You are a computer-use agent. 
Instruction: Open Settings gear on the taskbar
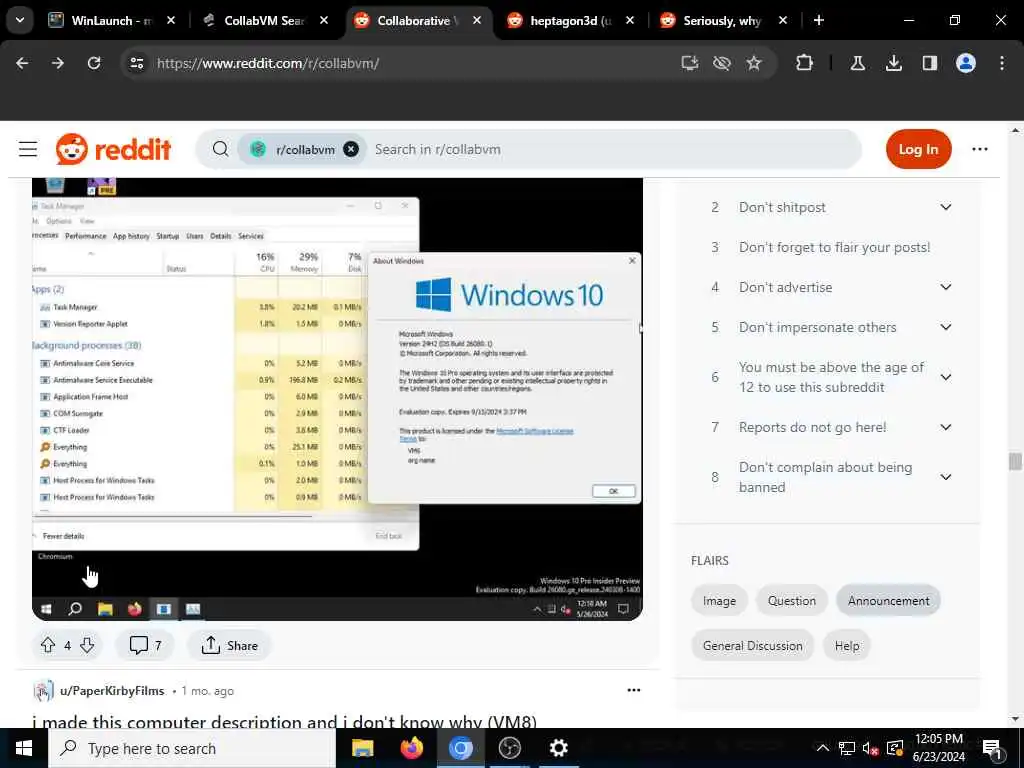558,748
